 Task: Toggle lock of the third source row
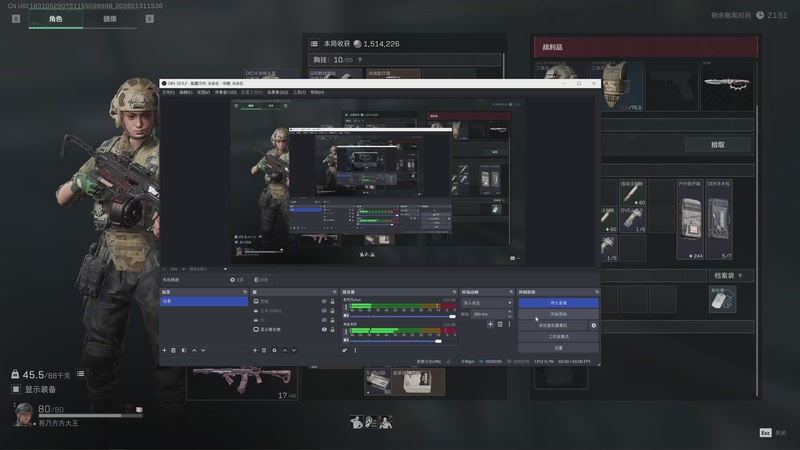[333, 320]
